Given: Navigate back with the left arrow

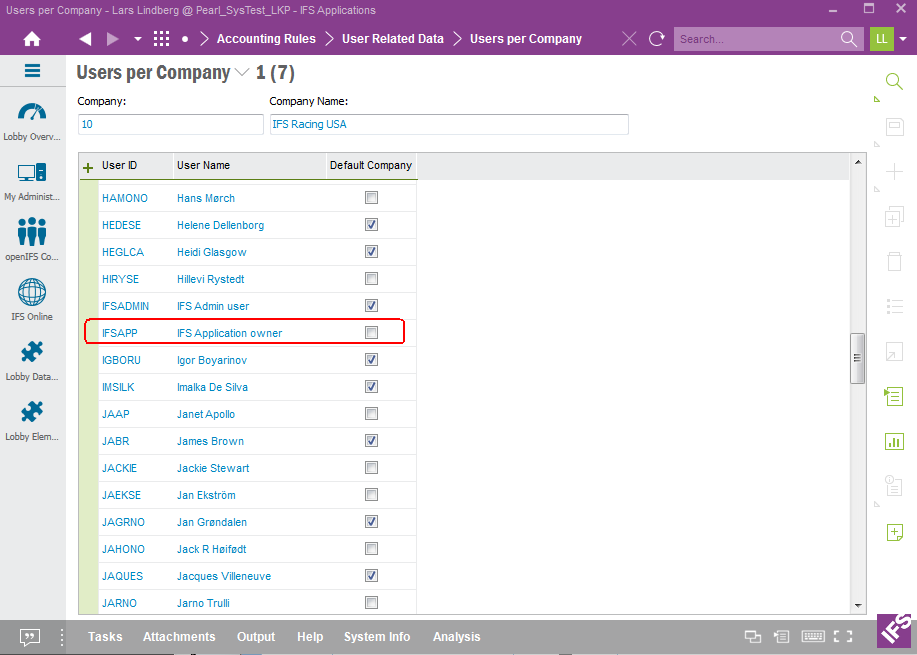Looking at the screenshot, I should [85, 39].
